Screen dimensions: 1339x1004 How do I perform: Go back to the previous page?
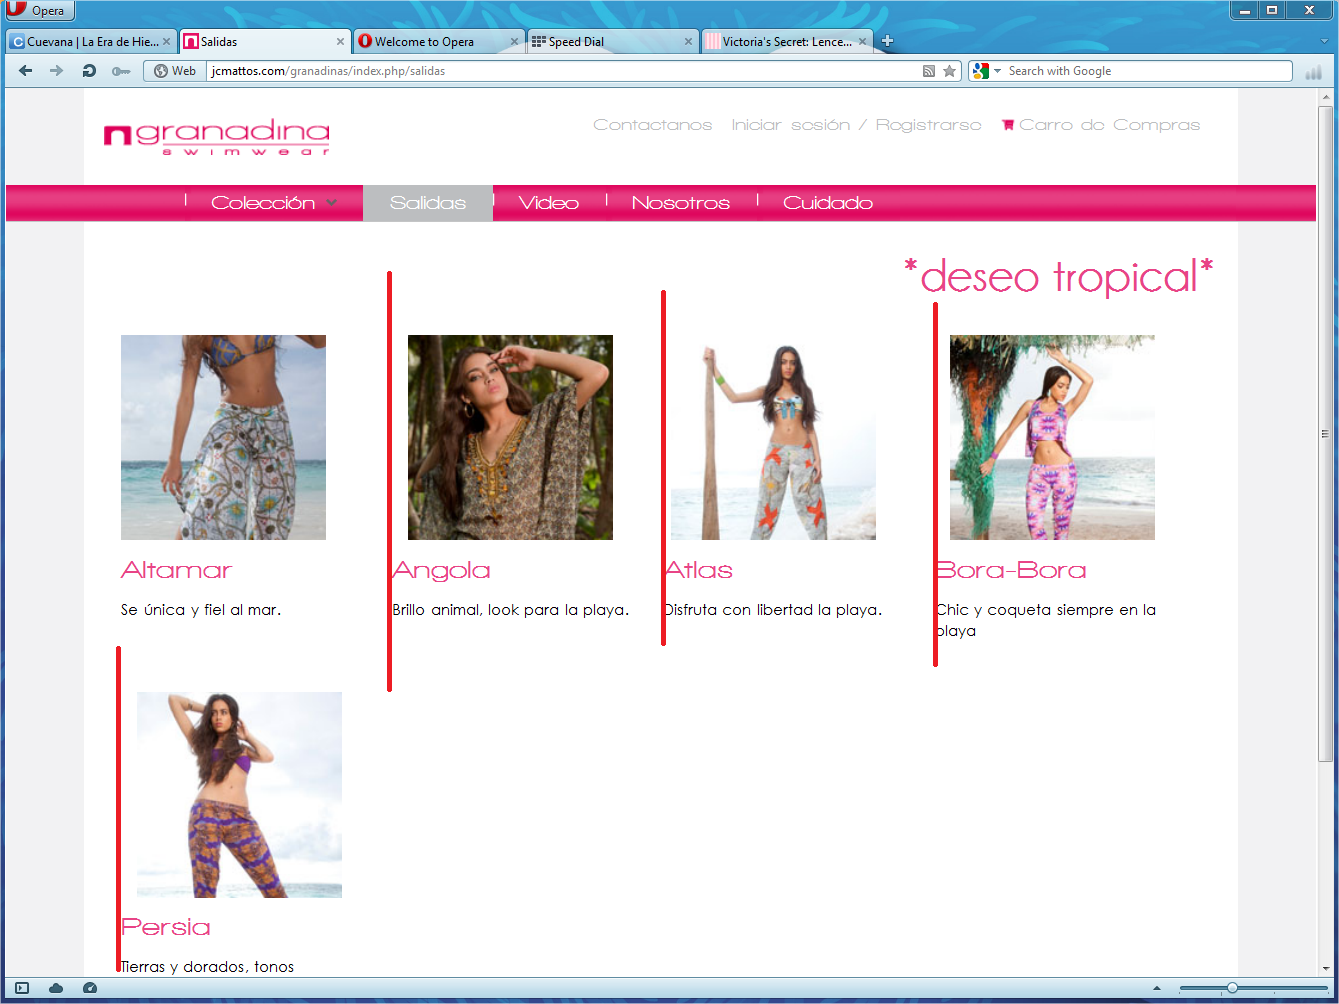(26, 71)
